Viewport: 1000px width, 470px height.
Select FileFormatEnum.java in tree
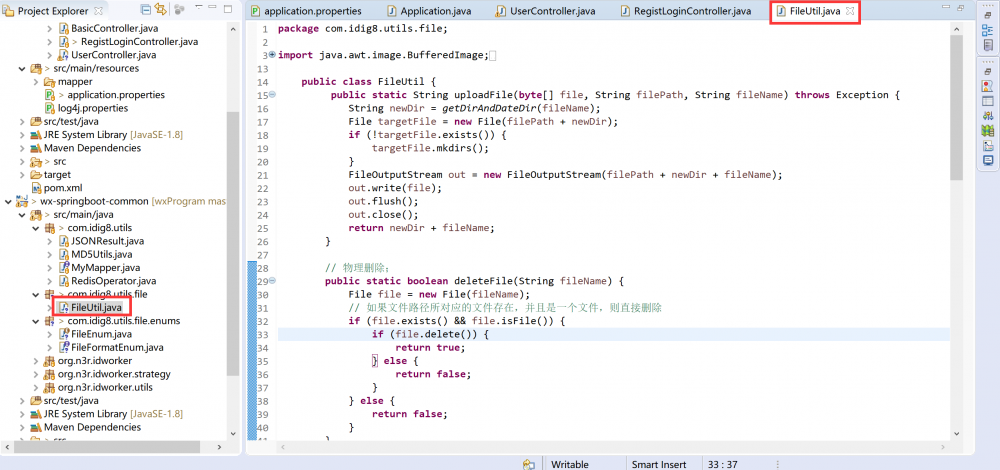pyautogui.click(x=117, y=348)
